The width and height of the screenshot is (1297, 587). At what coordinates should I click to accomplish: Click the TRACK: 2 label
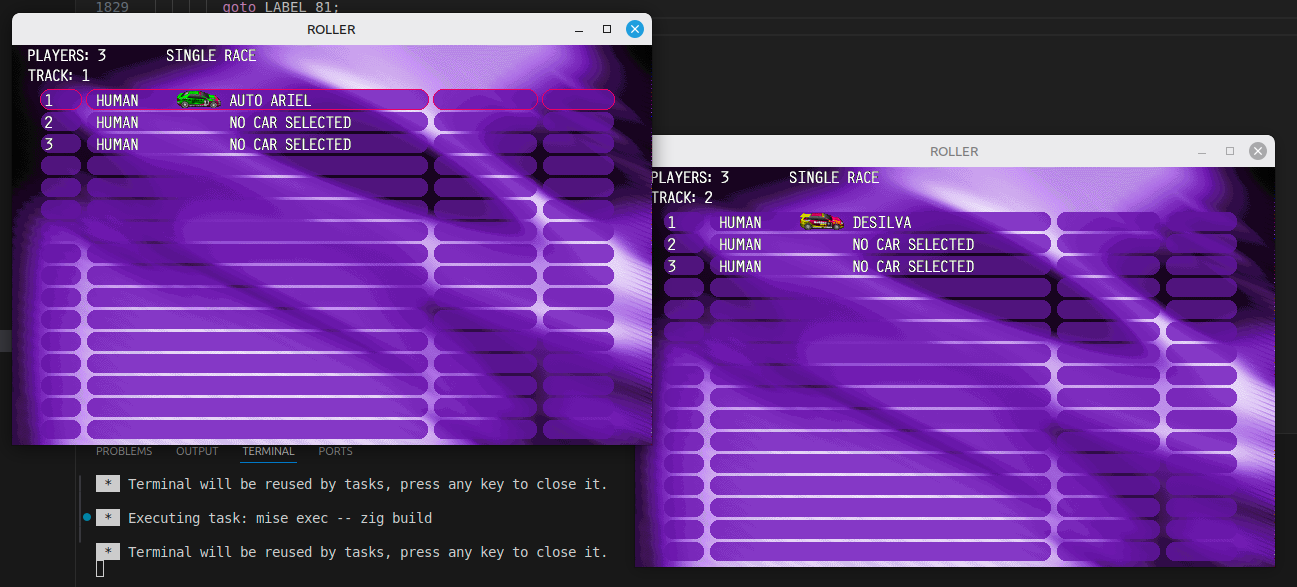tap(682, 198)
